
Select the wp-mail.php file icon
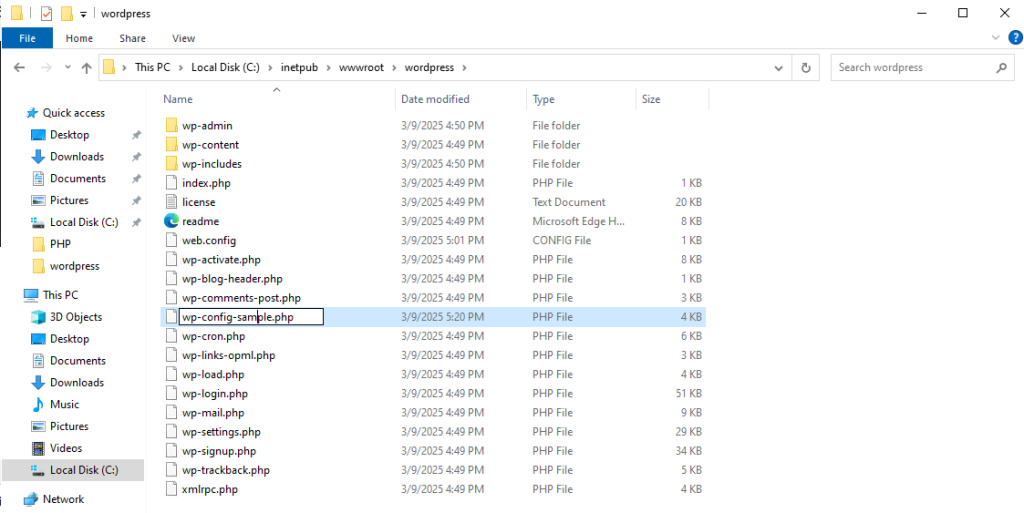[171, 412]
